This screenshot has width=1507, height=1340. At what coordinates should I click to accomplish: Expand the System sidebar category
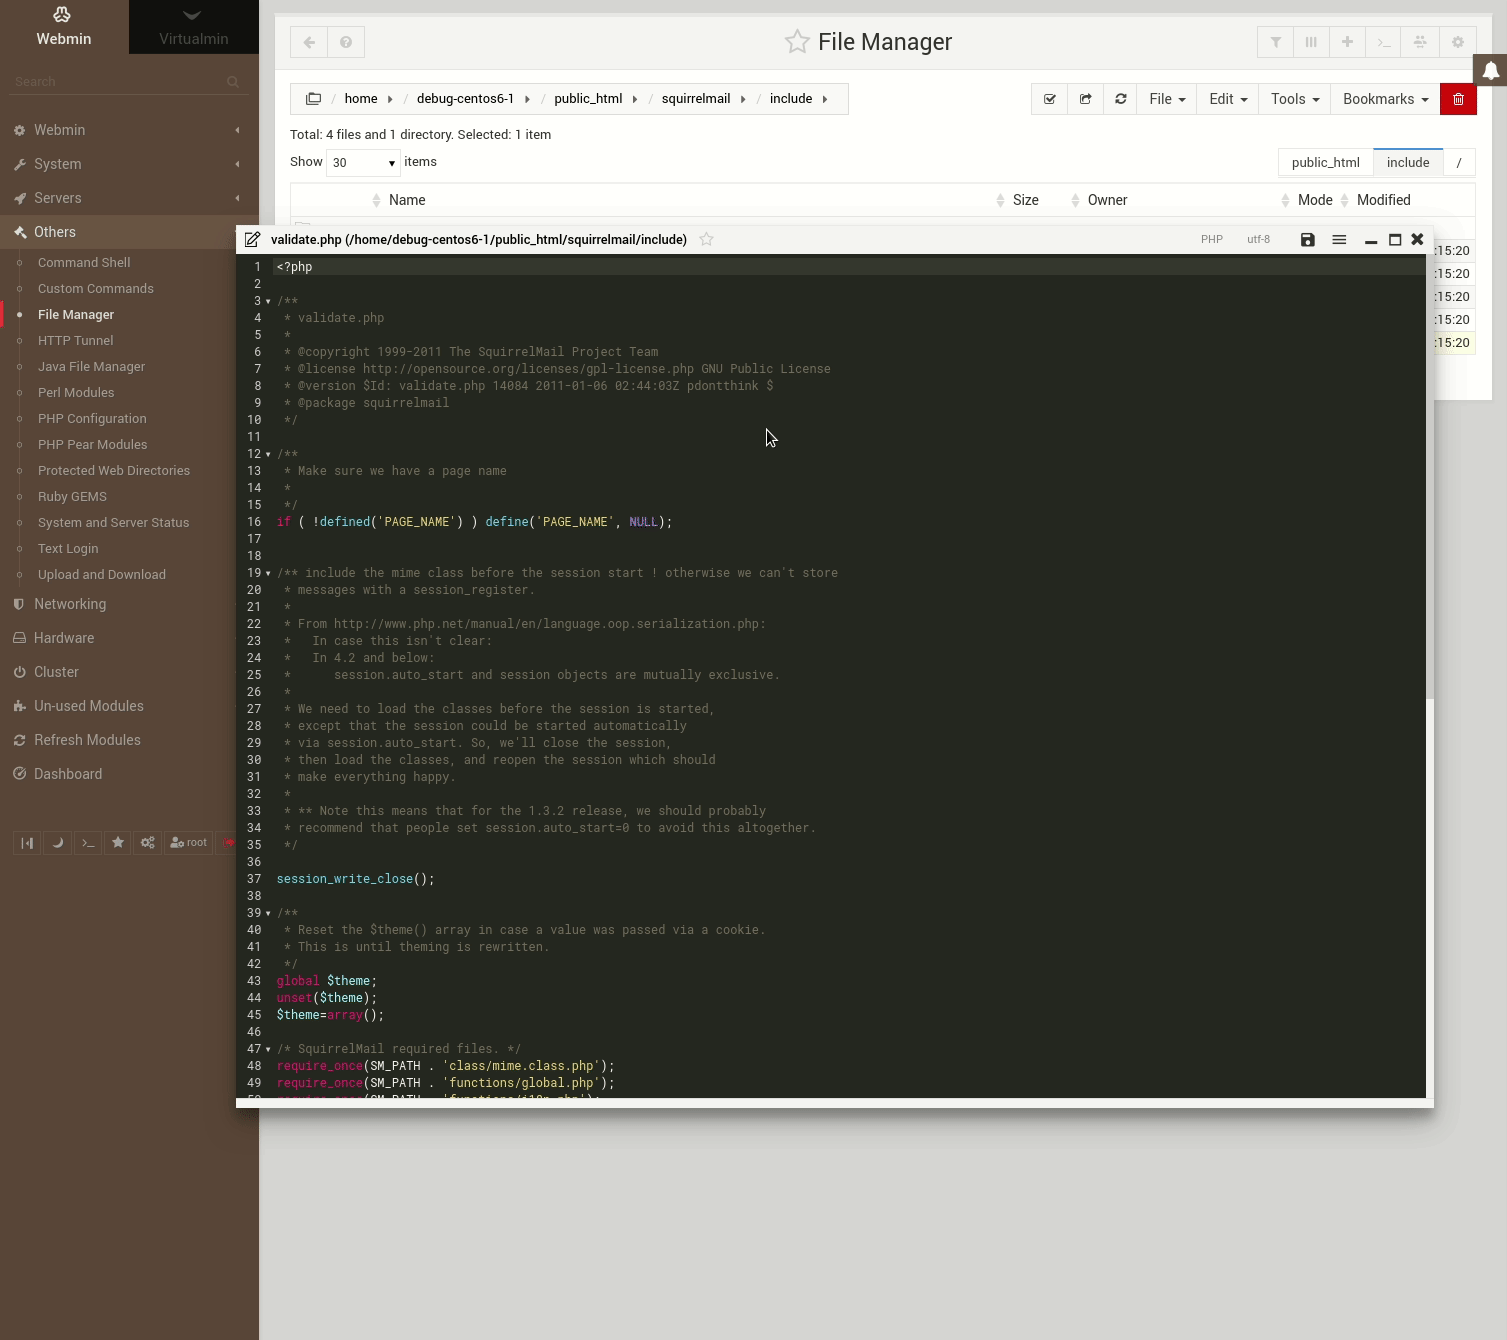[x=129, y=164]
